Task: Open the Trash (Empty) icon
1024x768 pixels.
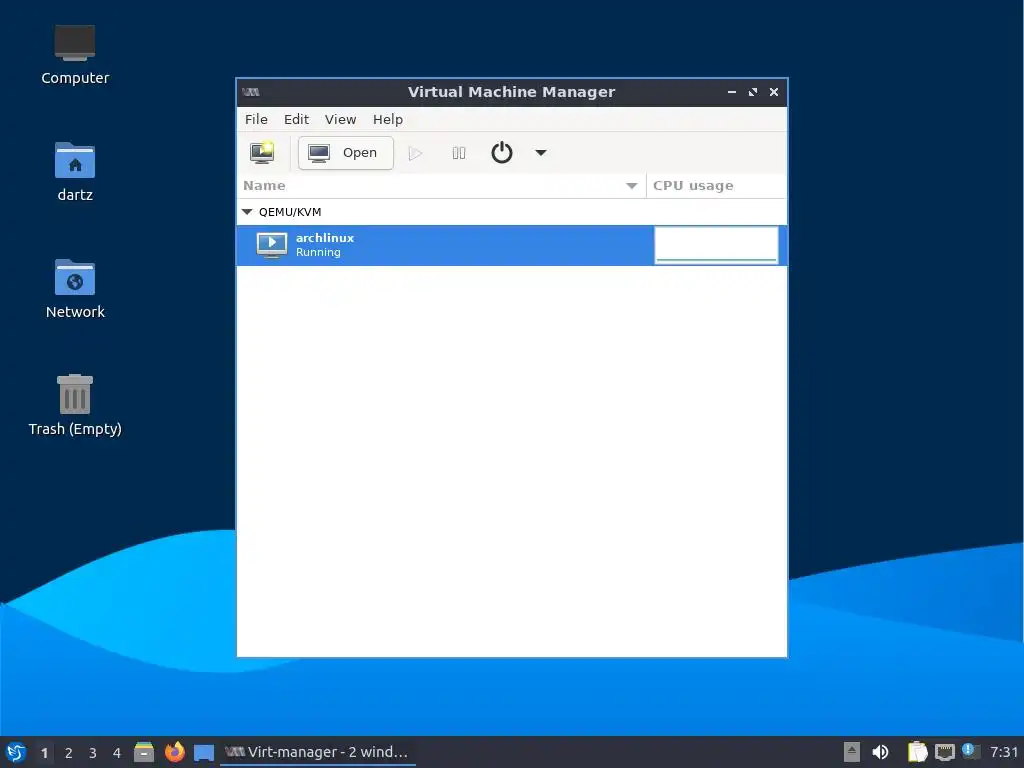Action: point(74,405)
